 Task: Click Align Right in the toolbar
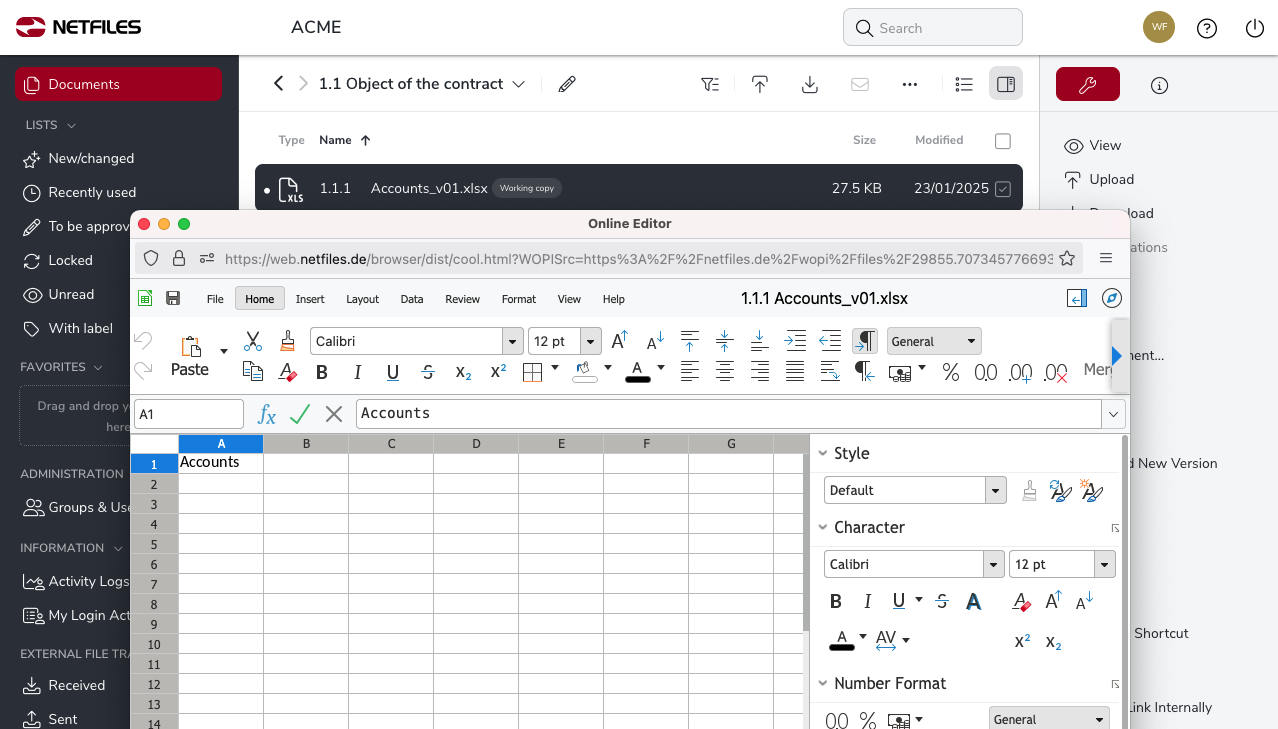(760, 372)
